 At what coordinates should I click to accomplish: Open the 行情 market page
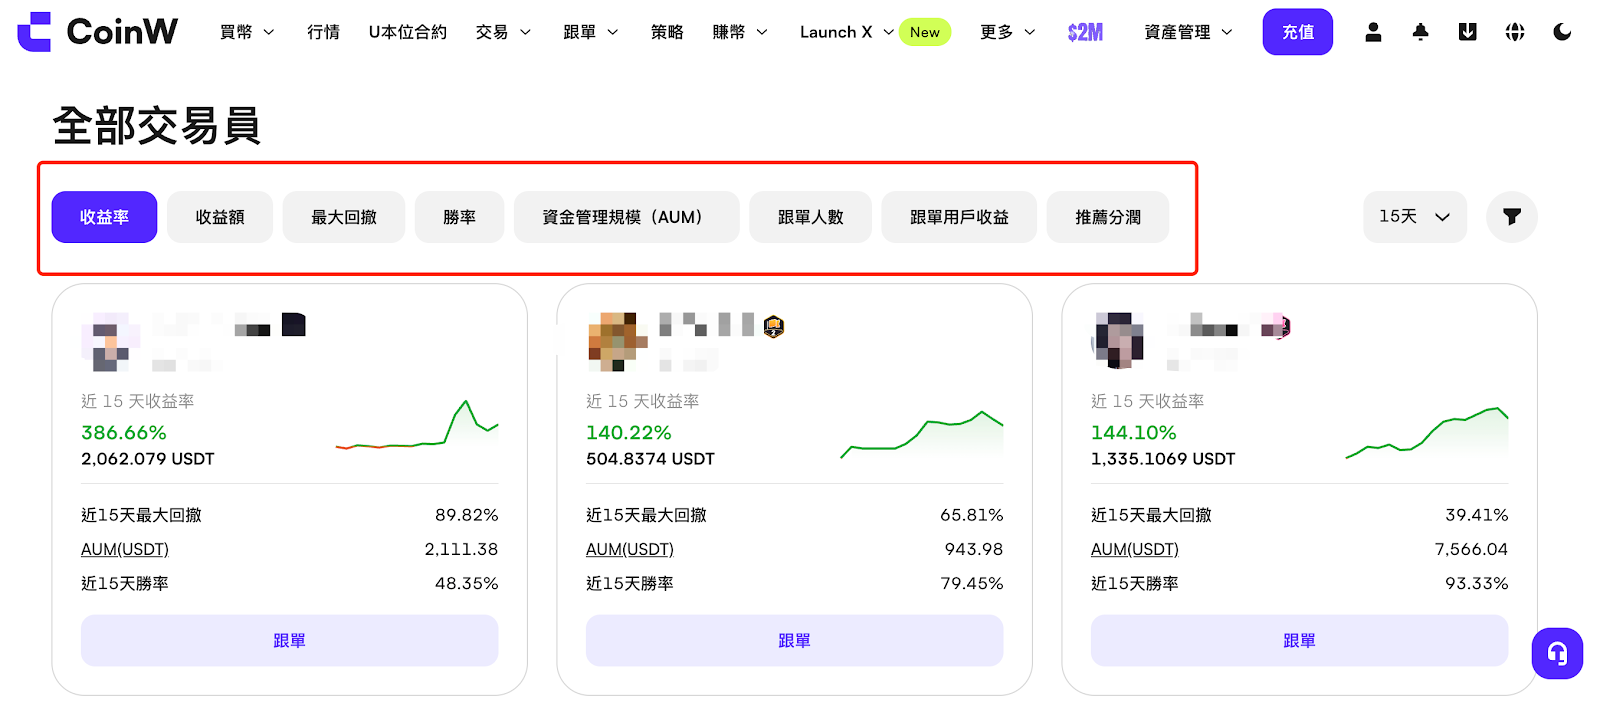pos(323,32)
